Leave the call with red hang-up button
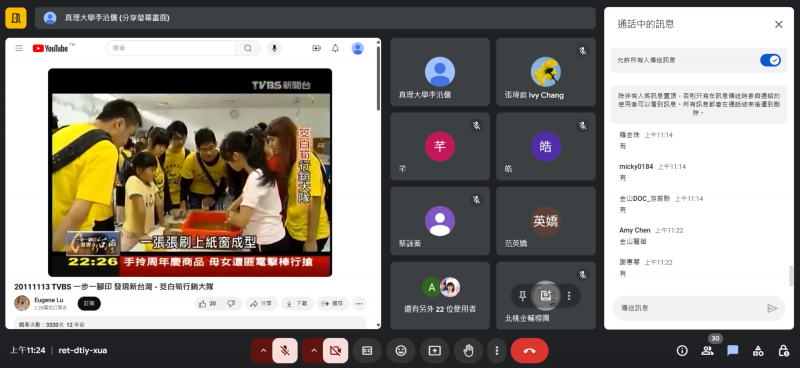 (529, 351)
